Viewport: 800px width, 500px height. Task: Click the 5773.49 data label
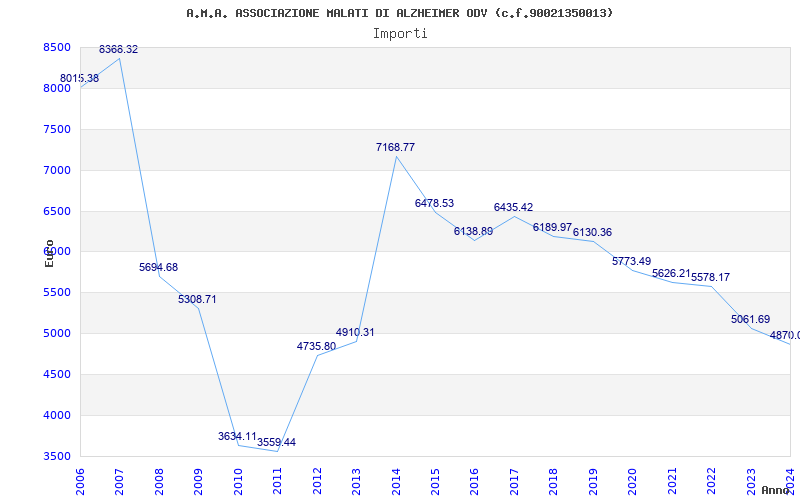point(632,261)
